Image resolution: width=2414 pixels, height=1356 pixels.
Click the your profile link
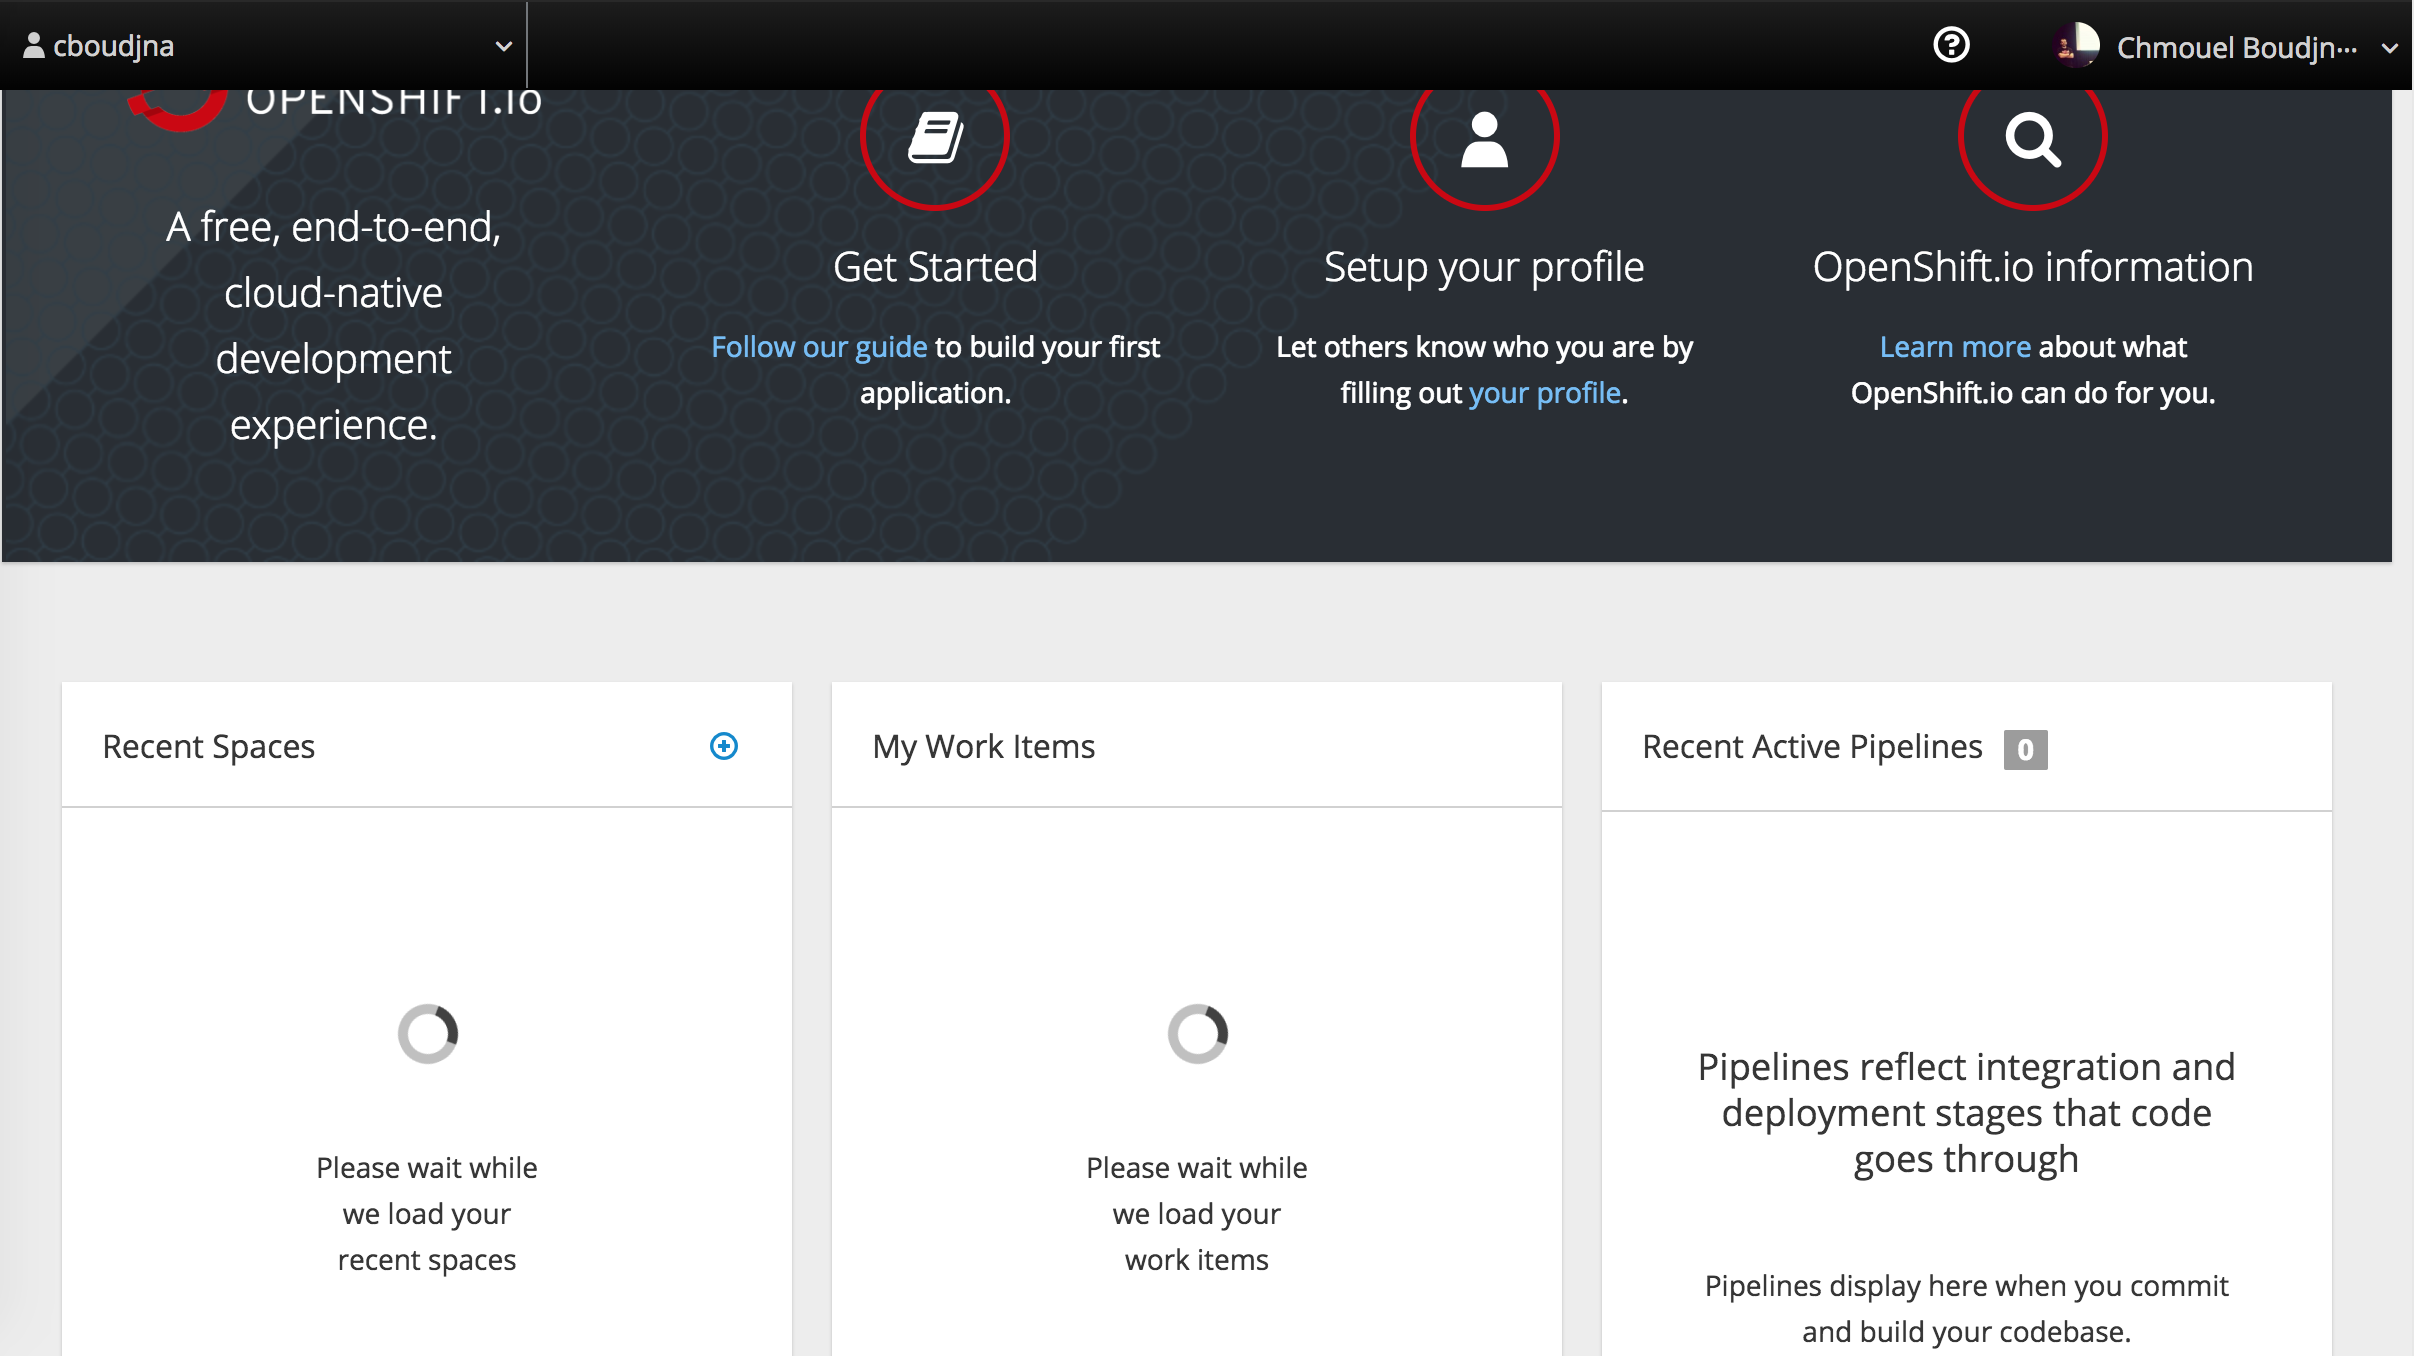(1546, 393)
